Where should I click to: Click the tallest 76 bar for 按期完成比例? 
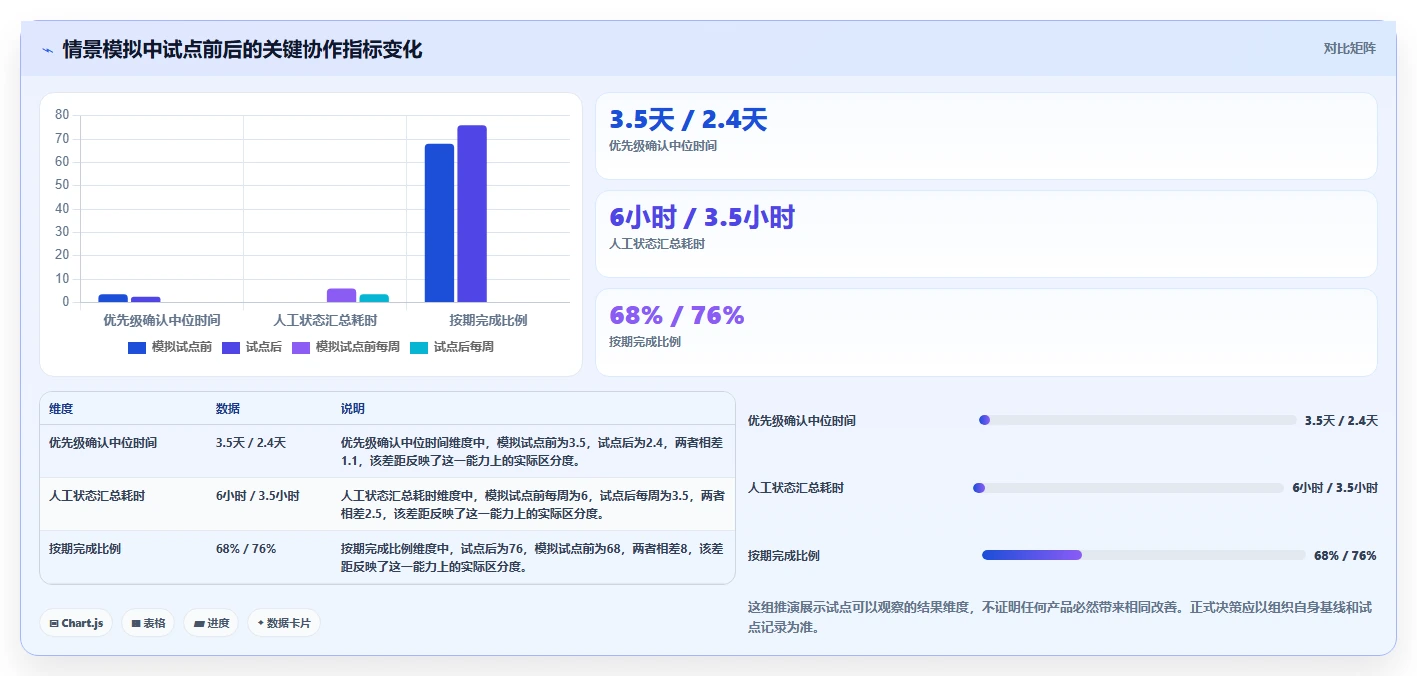pos(472,214)
